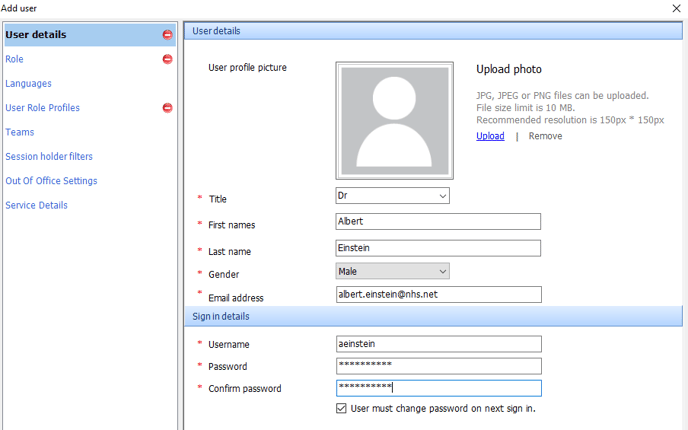The image size is (688, 430).
Task: Open the Role section
Action: point(14,59)
